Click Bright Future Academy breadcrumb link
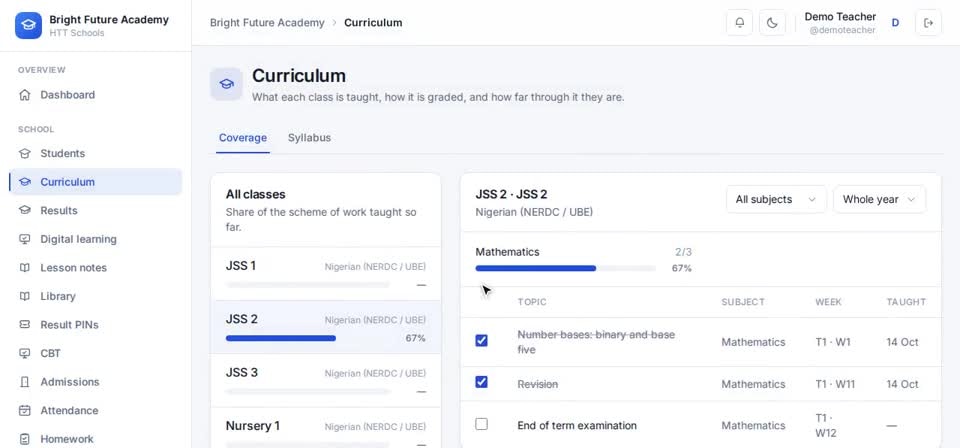The width and height of the screenshot is (960, 448). point(267,23)
